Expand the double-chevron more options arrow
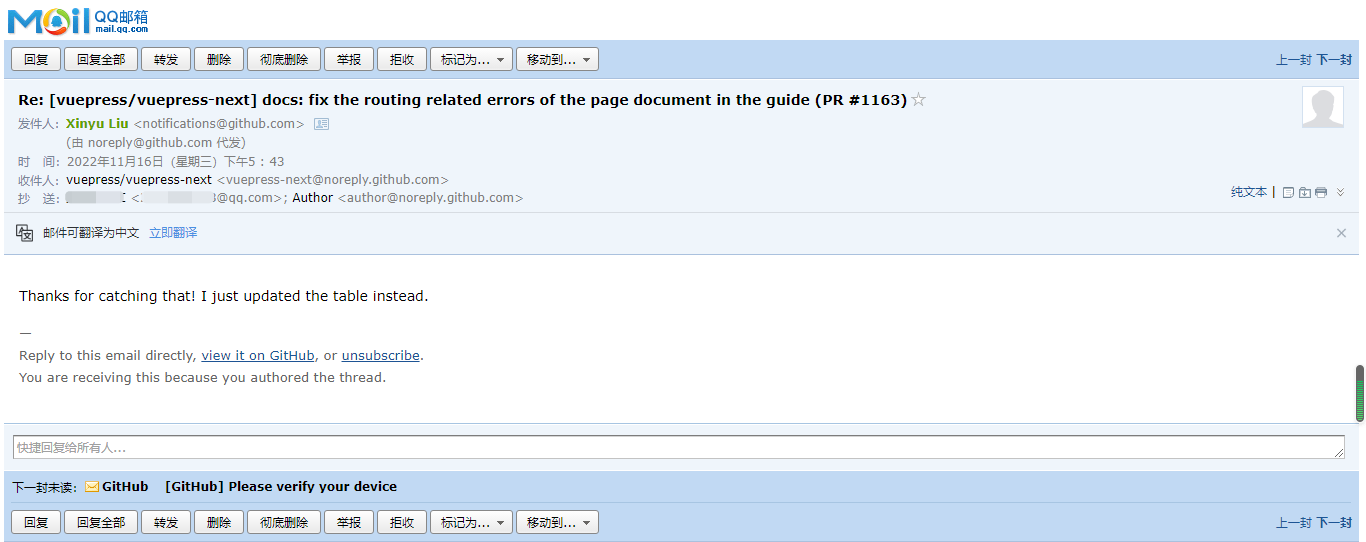The image size is (1366, 542). tap(1341, 192)
